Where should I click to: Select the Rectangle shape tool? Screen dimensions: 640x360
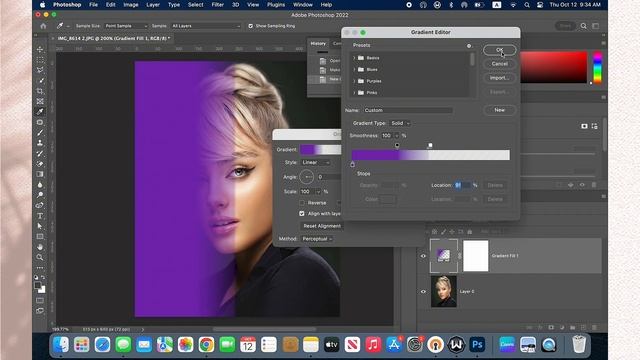40,237
